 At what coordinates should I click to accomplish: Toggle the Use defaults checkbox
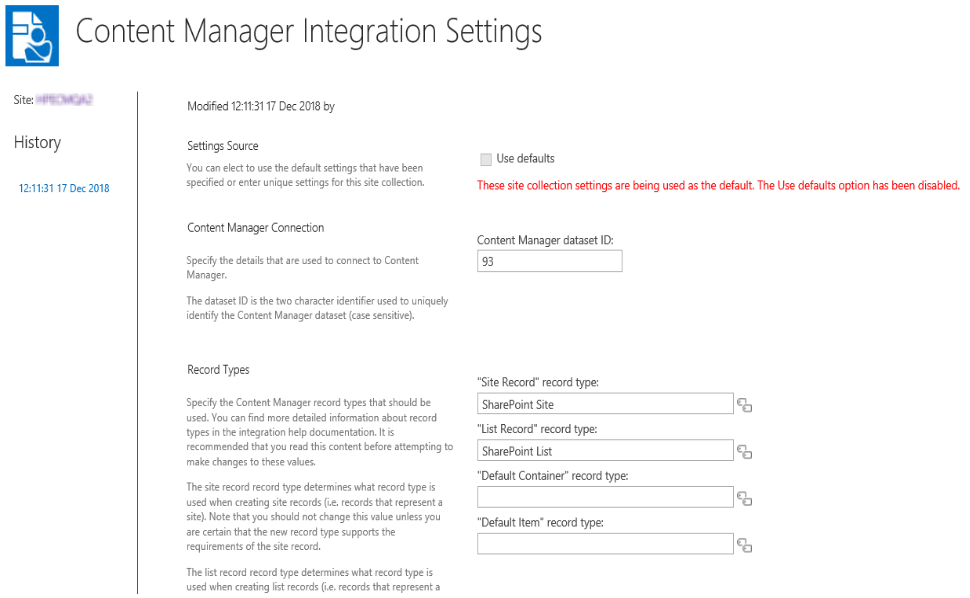point(486,159)
